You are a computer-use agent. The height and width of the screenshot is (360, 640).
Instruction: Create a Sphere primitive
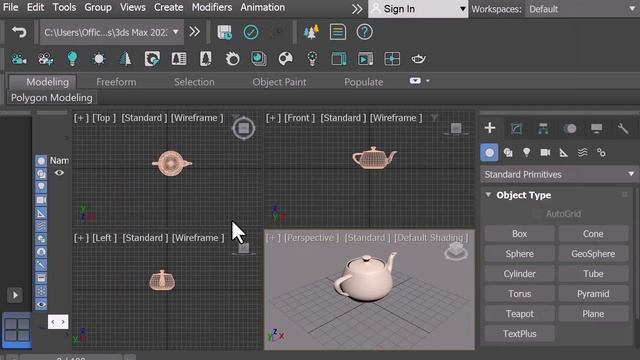point(520,254)
